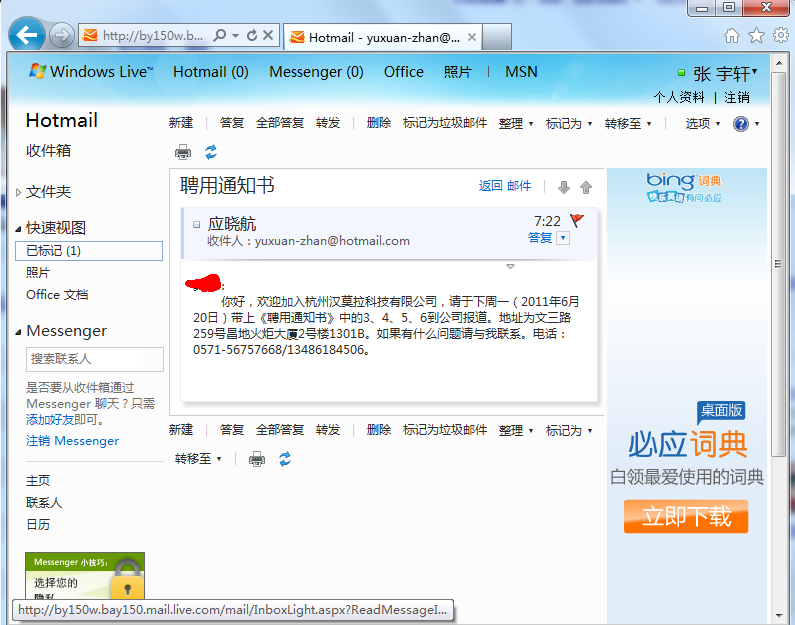Collapse message with box next to 应晓航
The image size is (795, 625).
tap(197, 224)
